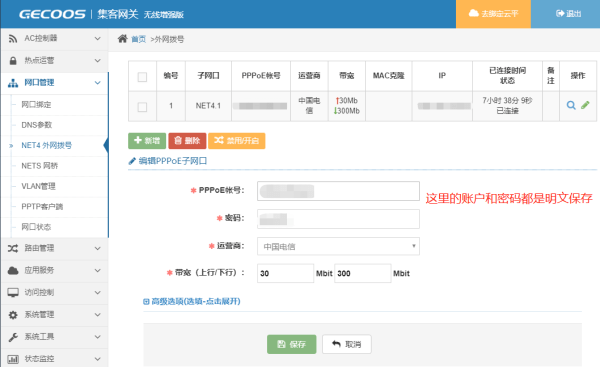Expand the 访问控制 menu chevron

click(x=98, y=293)
